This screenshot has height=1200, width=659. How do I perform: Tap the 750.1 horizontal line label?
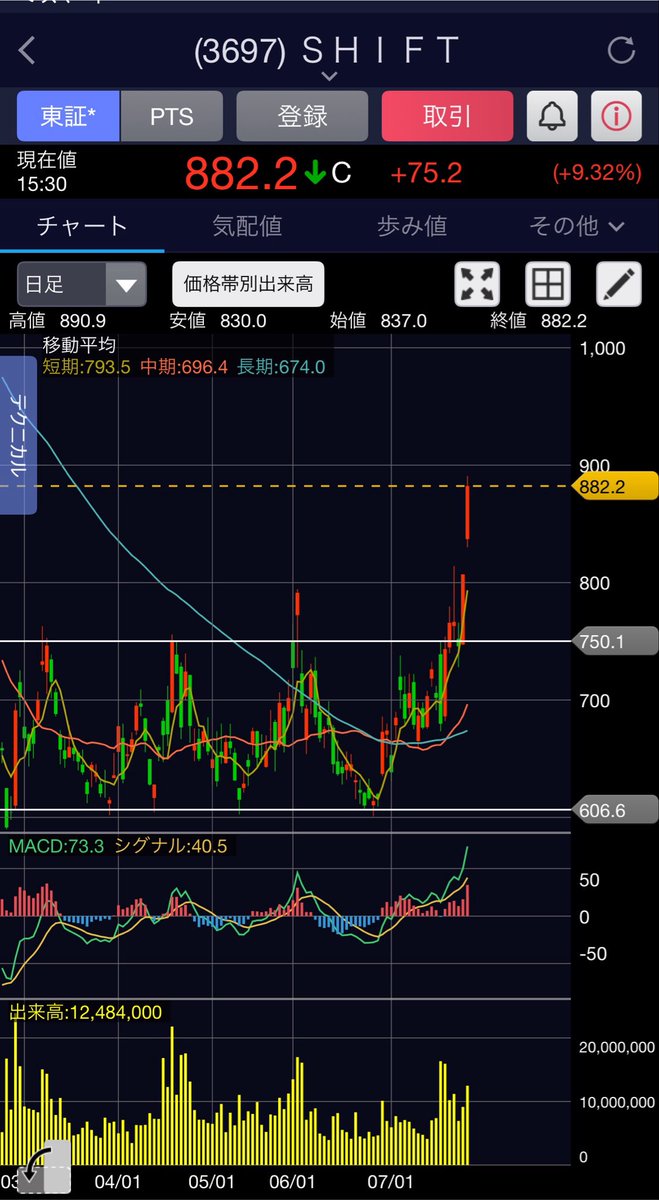pos(613,642)
